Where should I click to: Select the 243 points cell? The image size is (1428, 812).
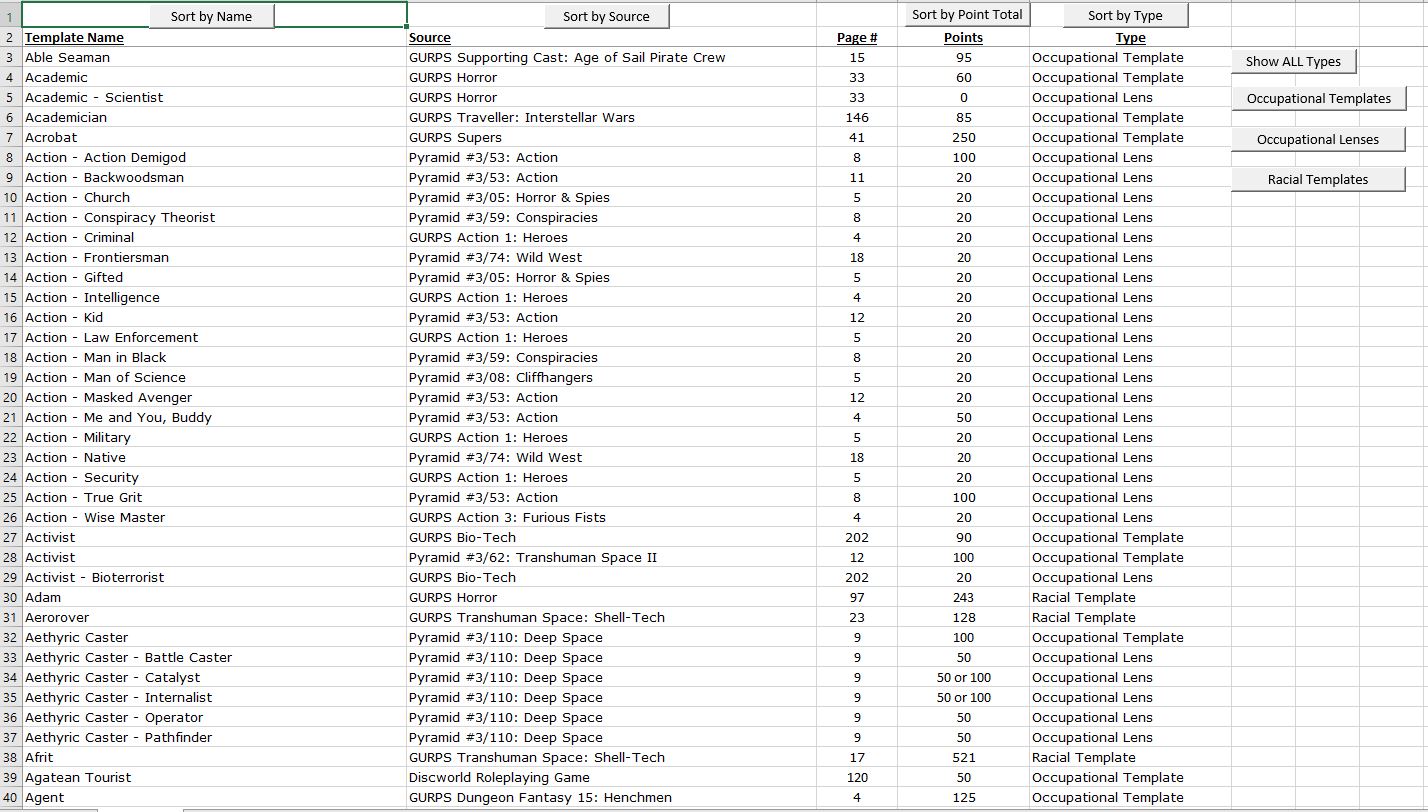[x=963, y=597]
